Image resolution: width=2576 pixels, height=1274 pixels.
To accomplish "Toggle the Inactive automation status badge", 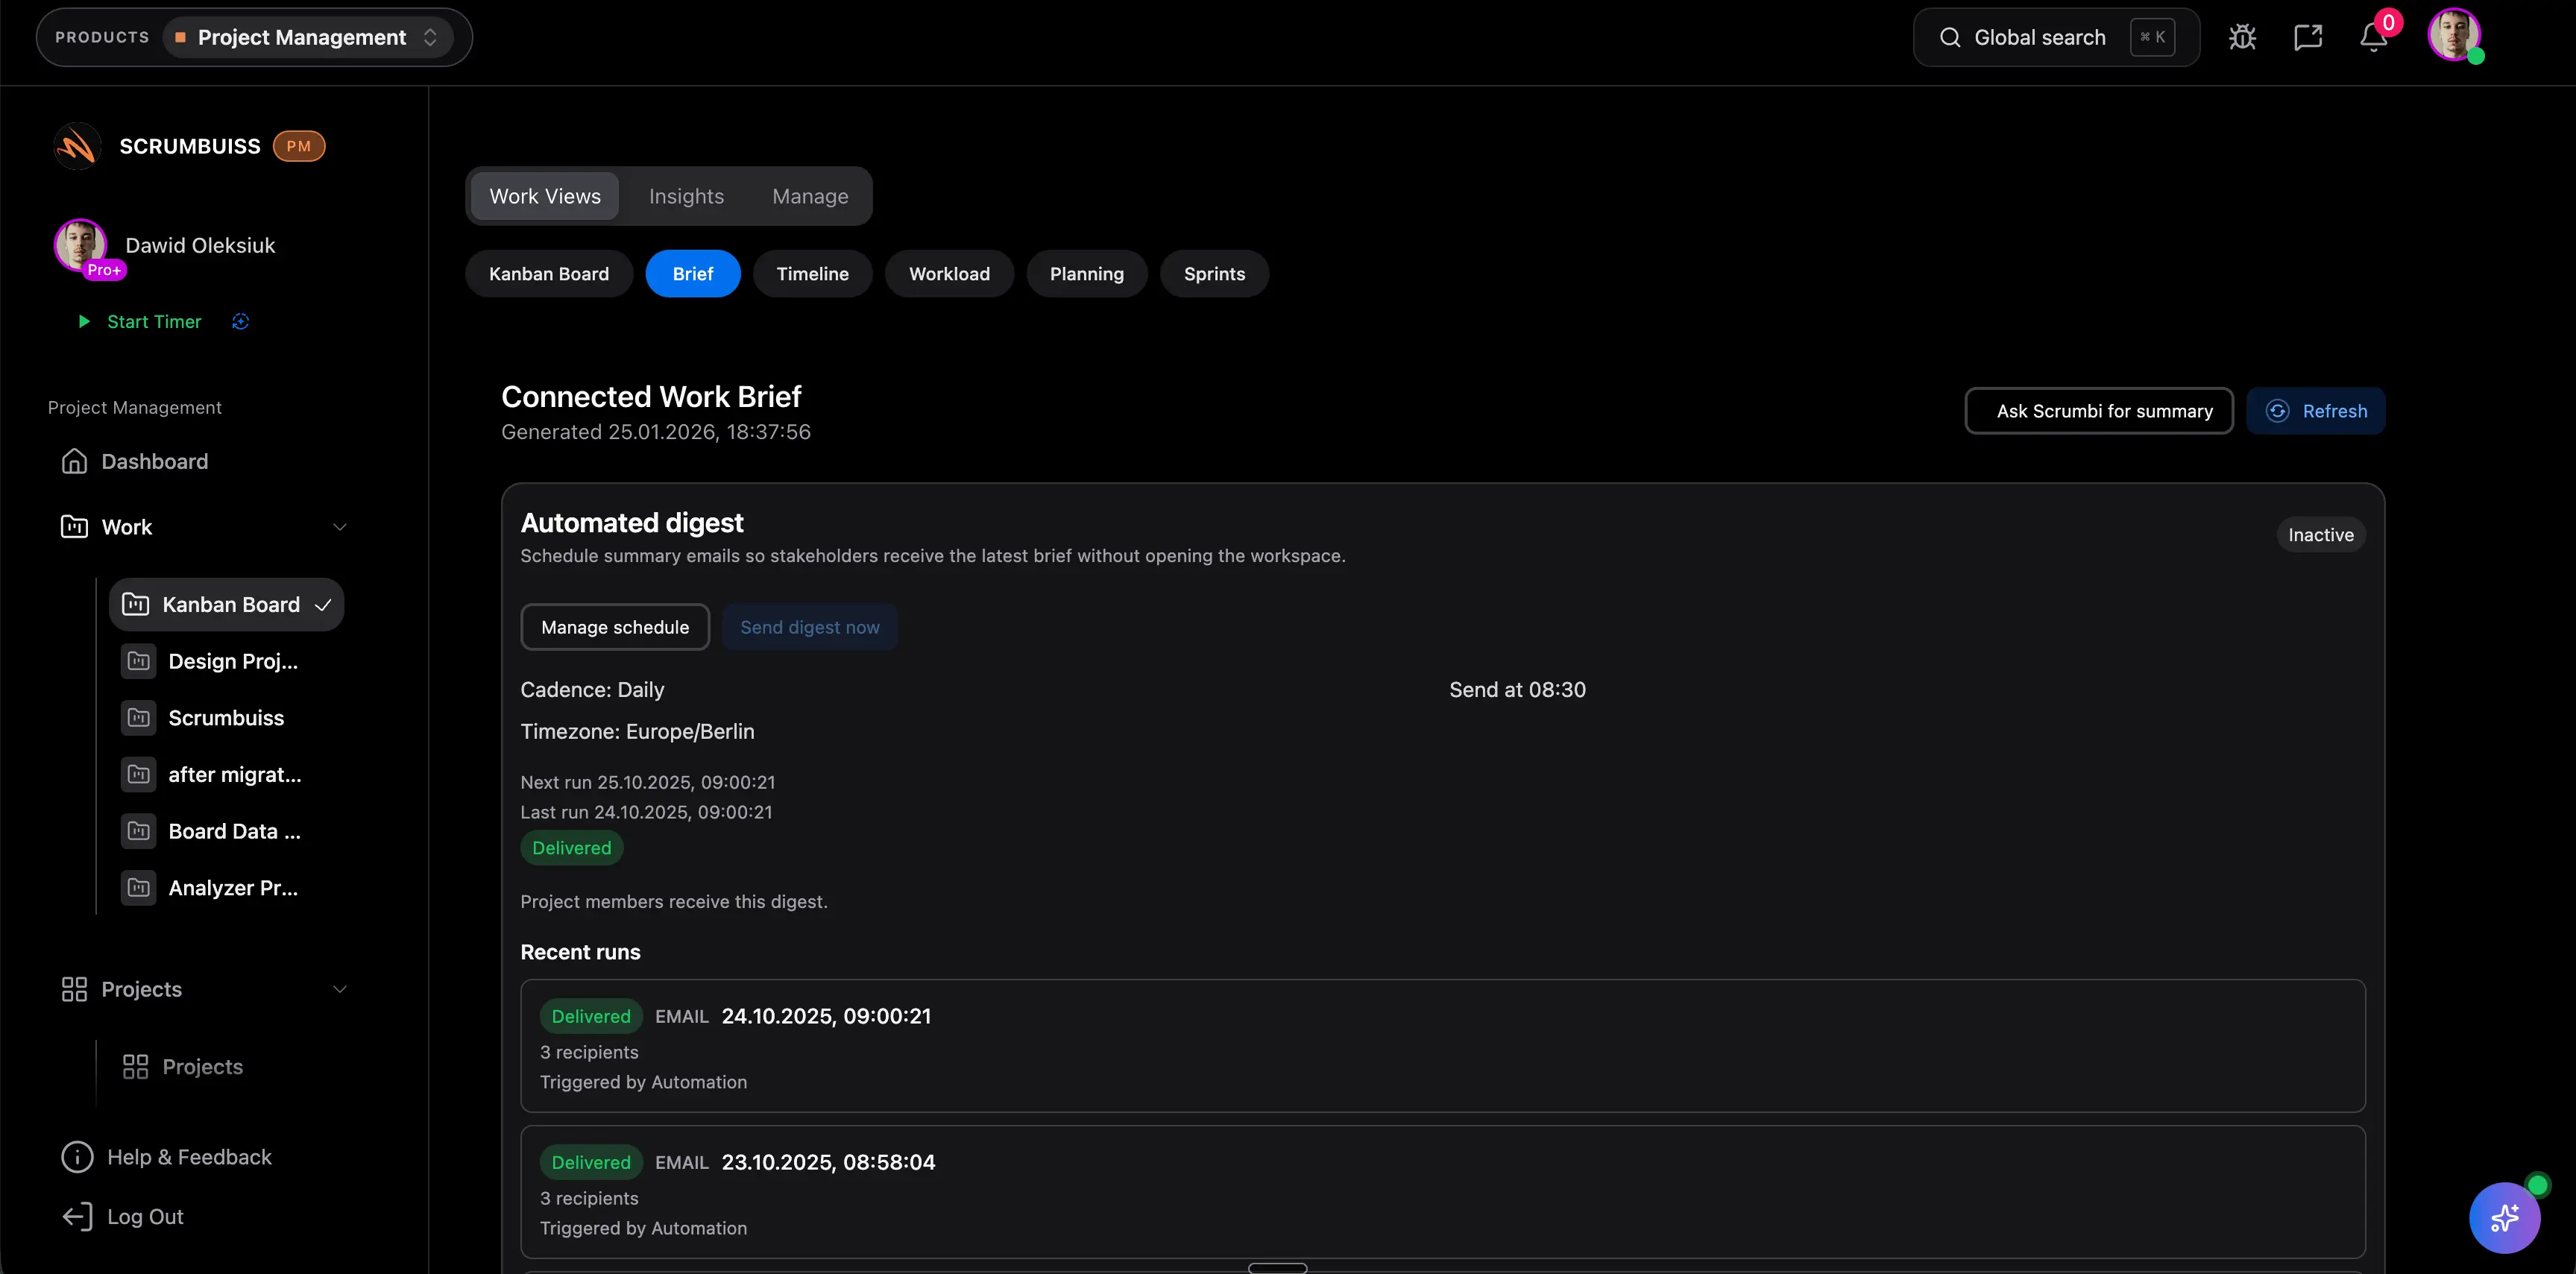I will coord(2320,534).
